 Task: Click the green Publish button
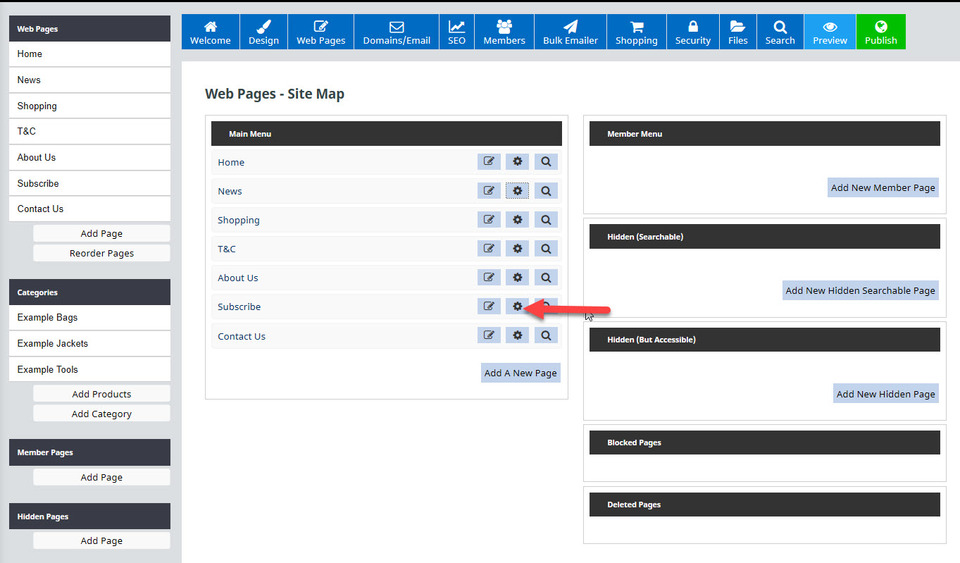[880, 32]
